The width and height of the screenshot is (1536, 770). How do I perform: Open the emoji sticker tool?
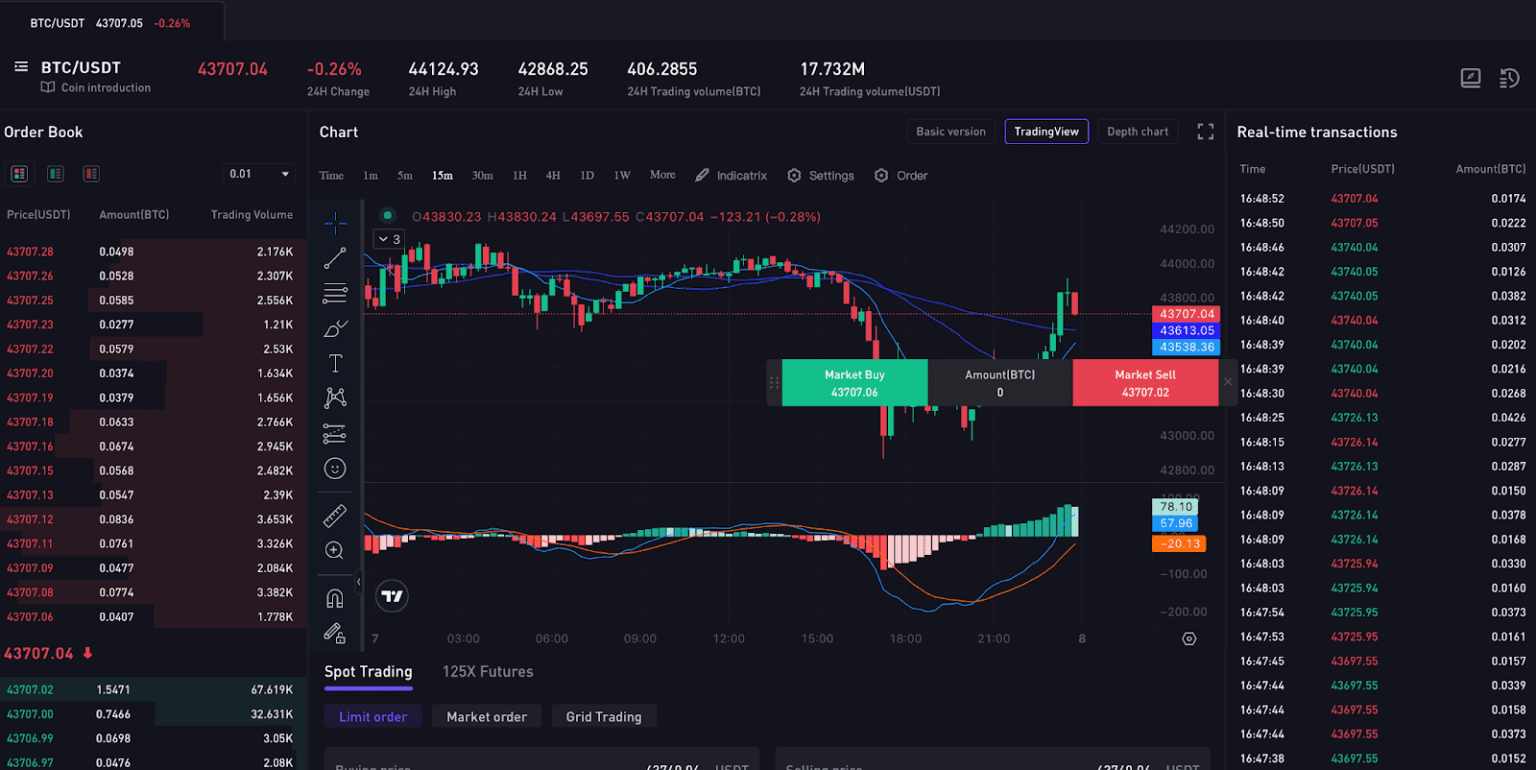point(334,467)
